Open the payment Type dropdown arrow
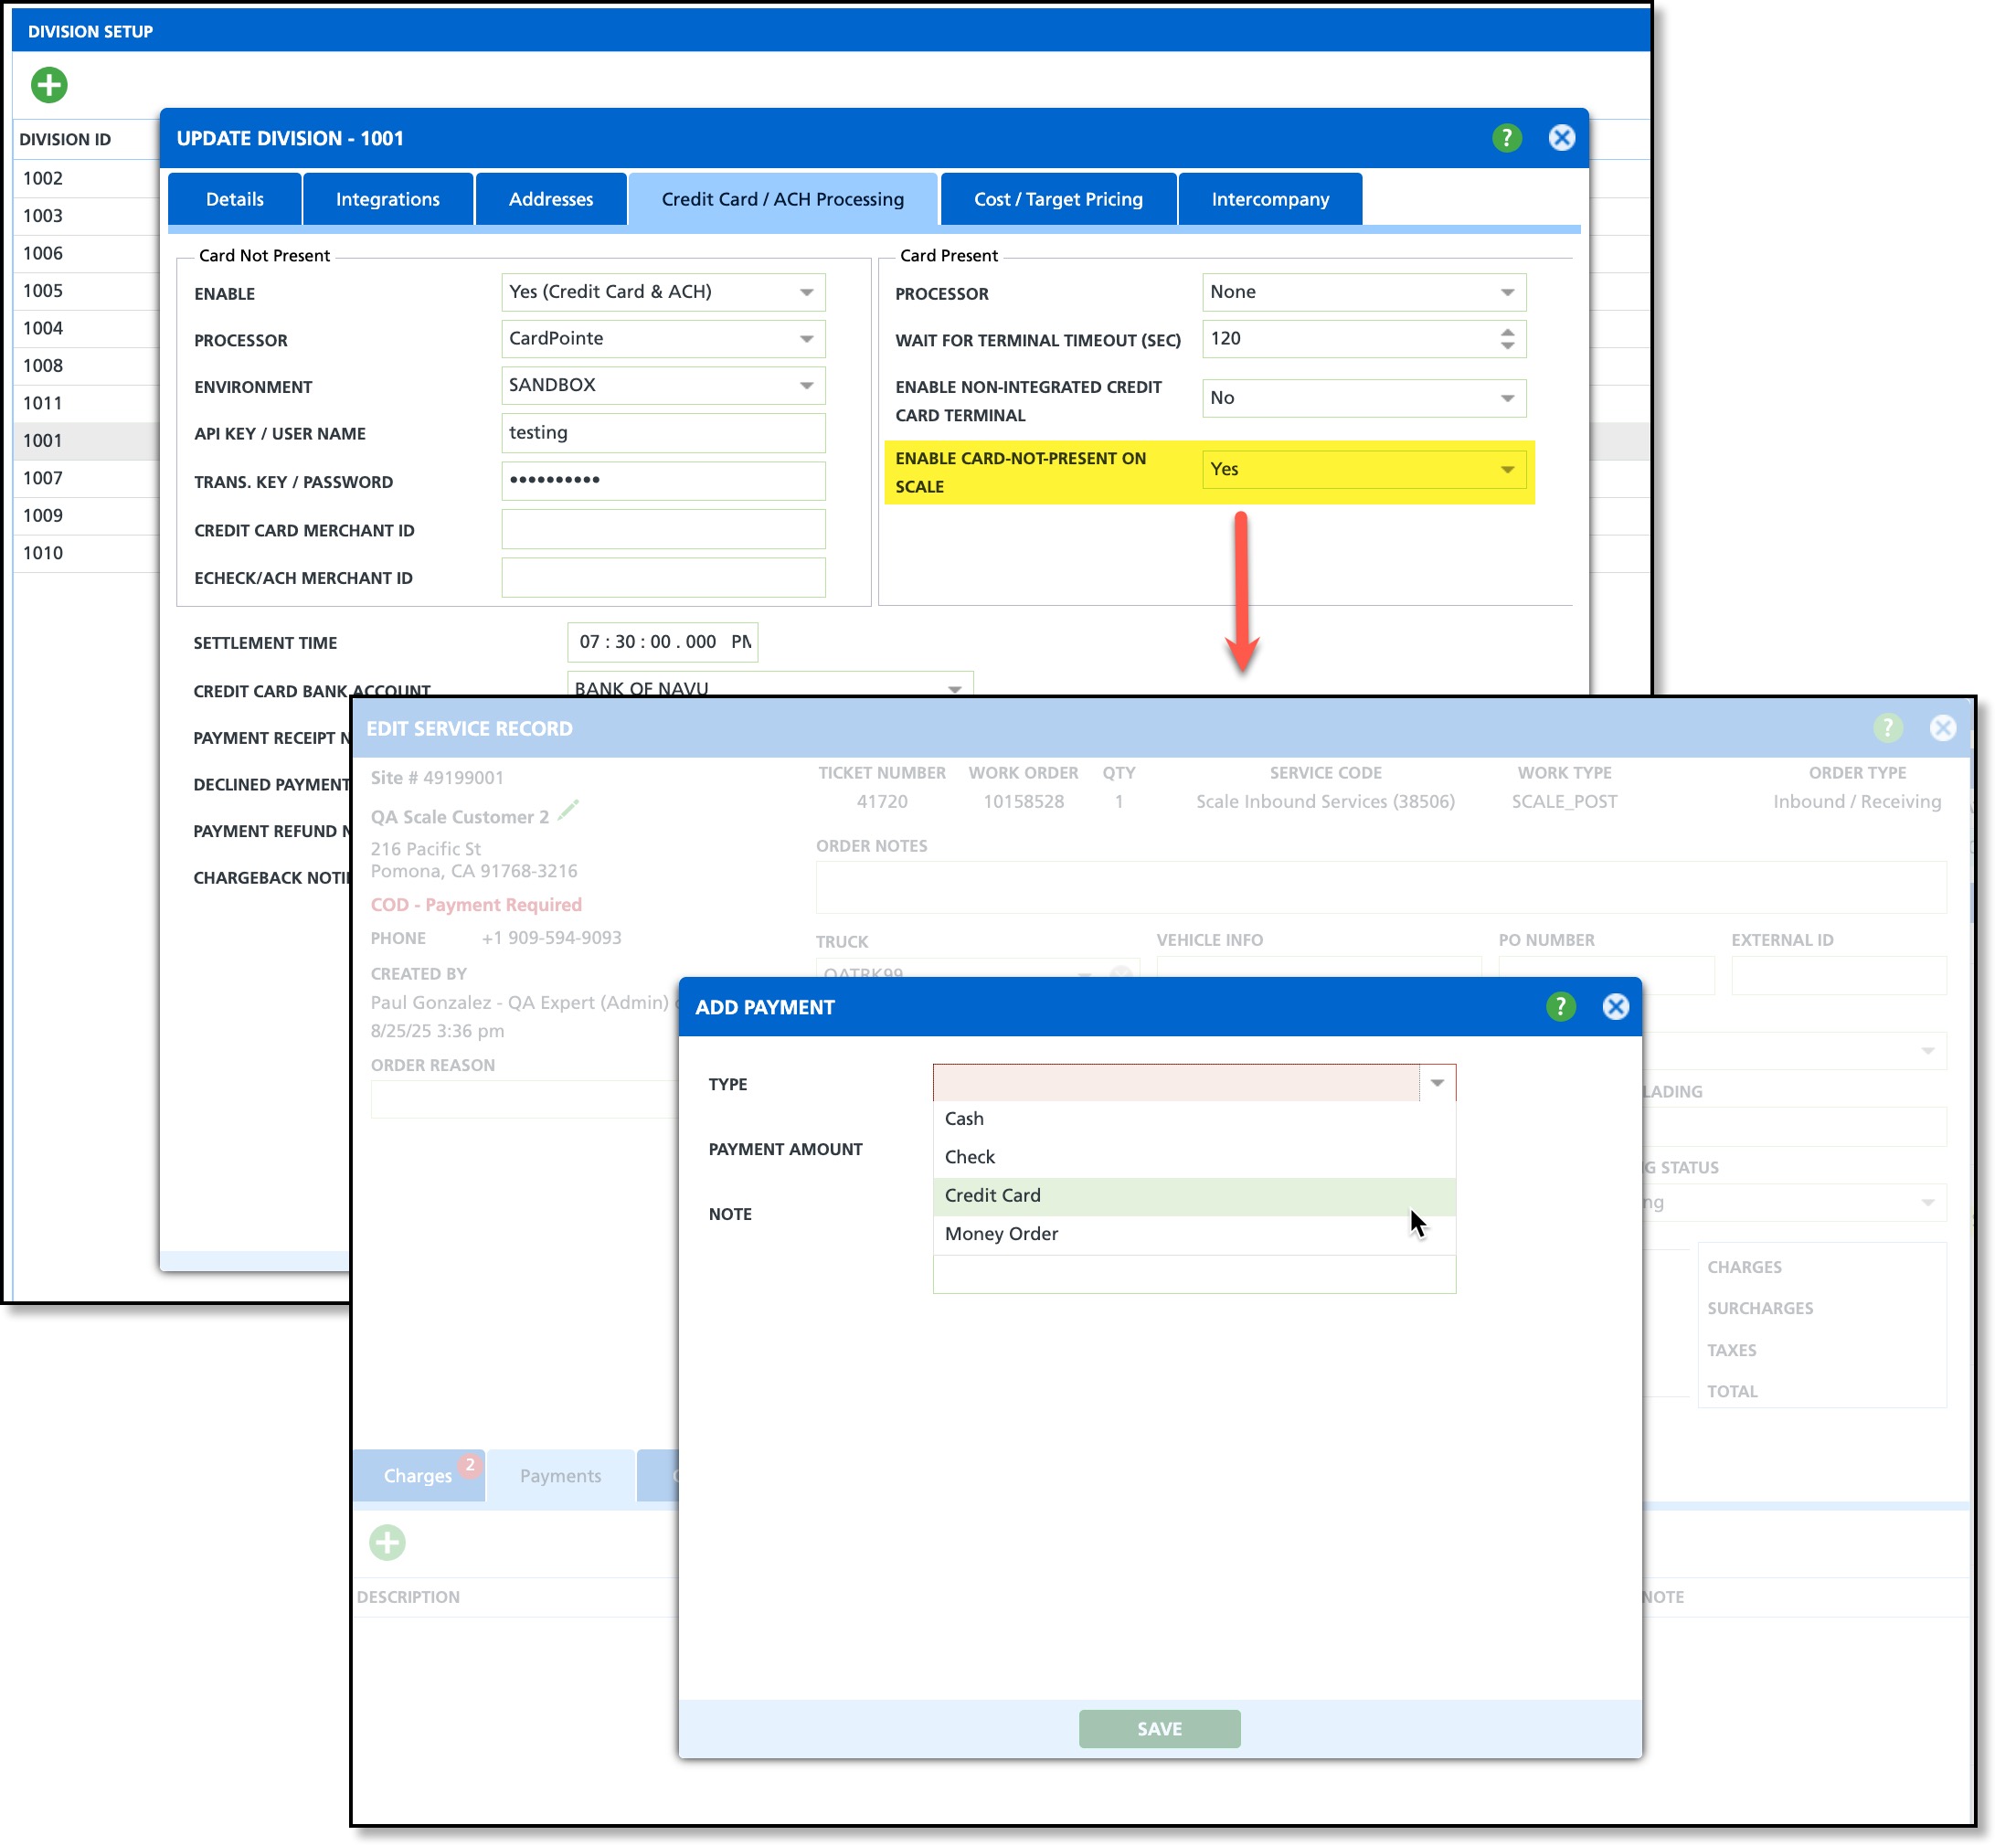Viewport: 2016px width, 1846px height. point(1437,1083)
